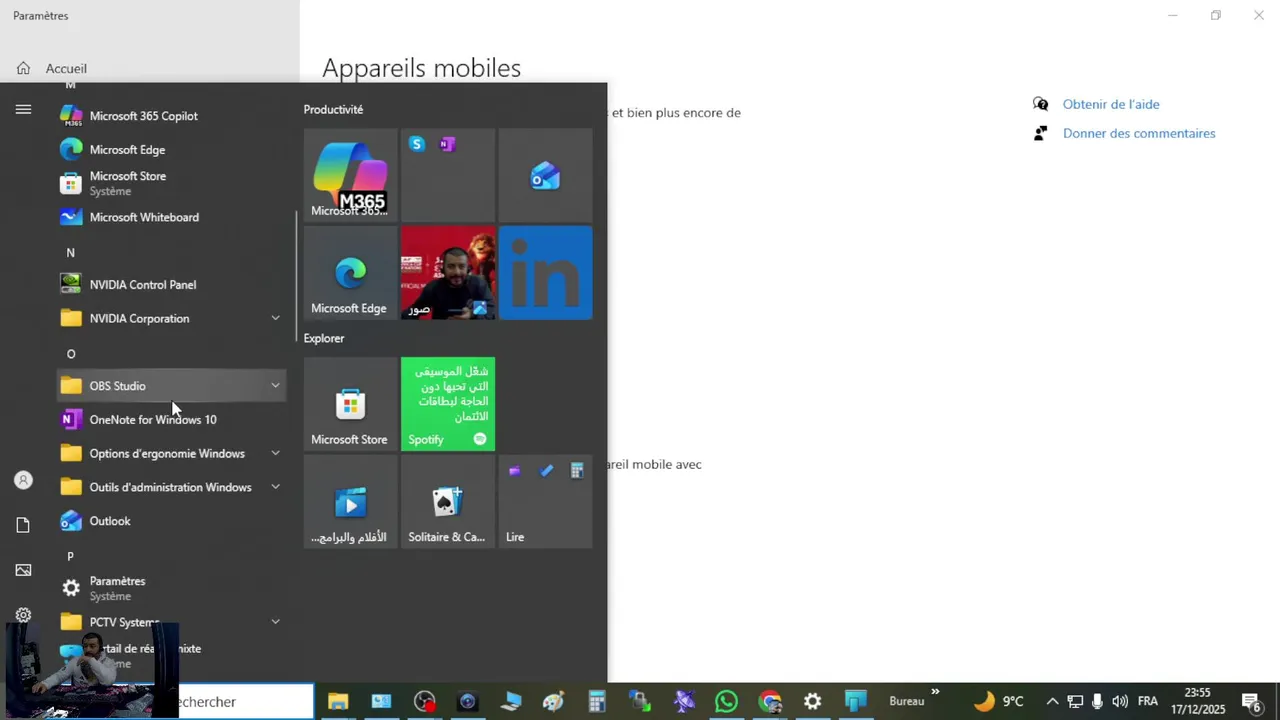This screenshot has height=720, width=1280.
Task: Open notification center with 6 notifications
Action: 1251,702
